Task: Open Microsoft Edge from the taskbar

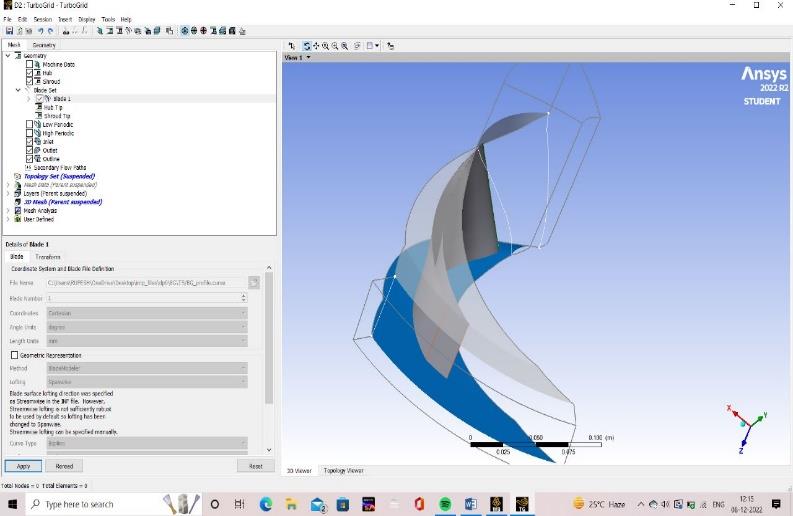Action: 266,504
